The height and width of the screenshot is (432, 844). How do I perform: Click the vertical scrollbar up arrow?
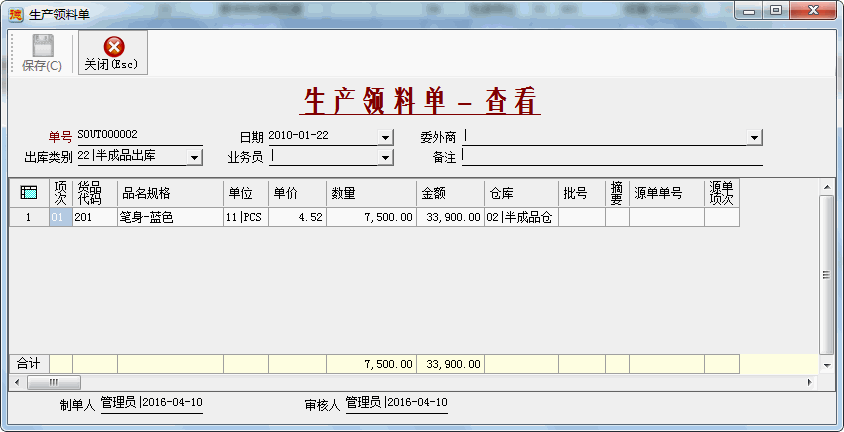[x=827, y=187]
